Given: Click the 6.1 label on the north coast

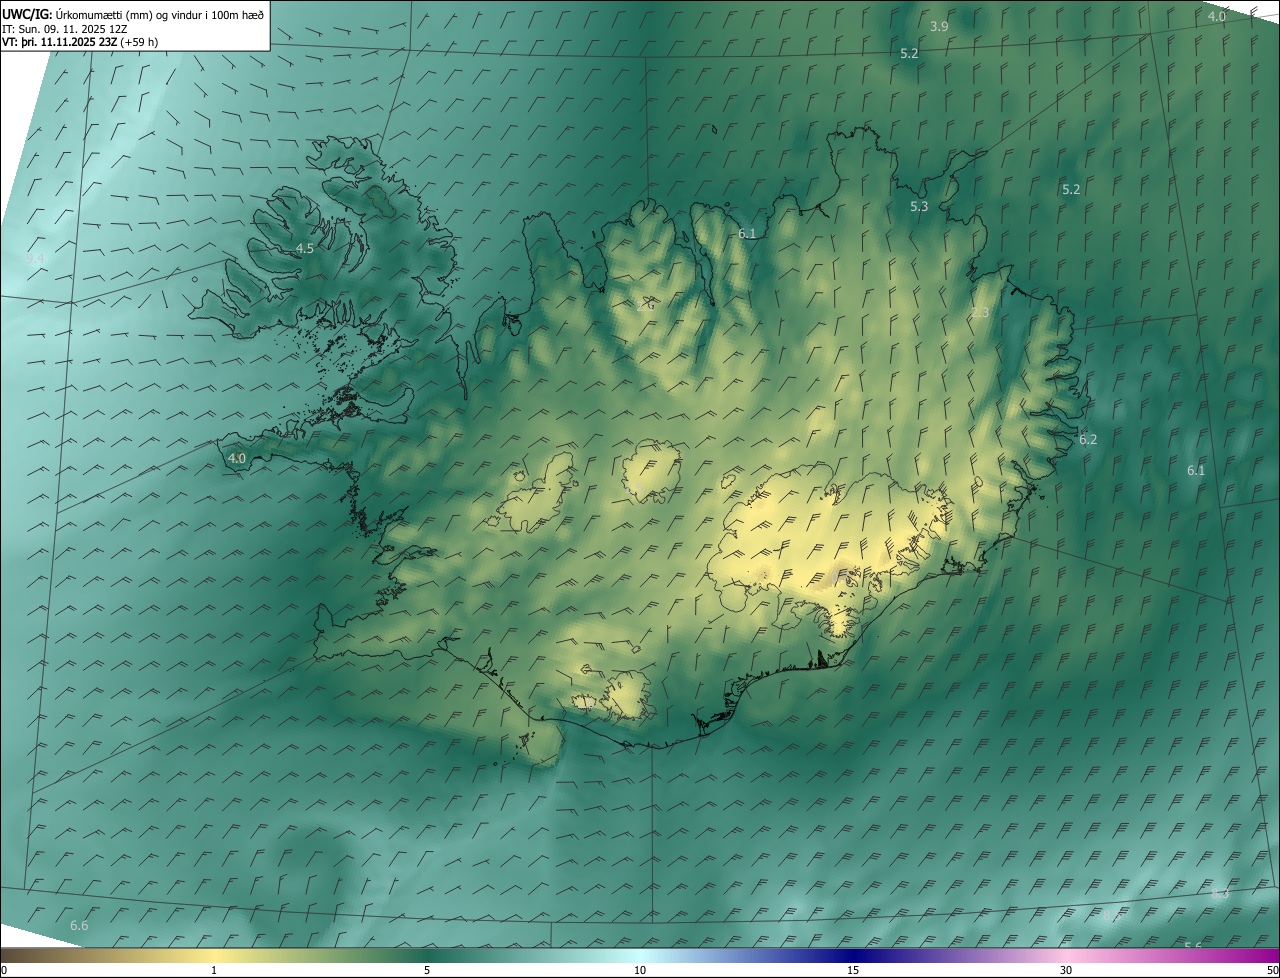Looking at the screenshot, I should tap(747, 234).
